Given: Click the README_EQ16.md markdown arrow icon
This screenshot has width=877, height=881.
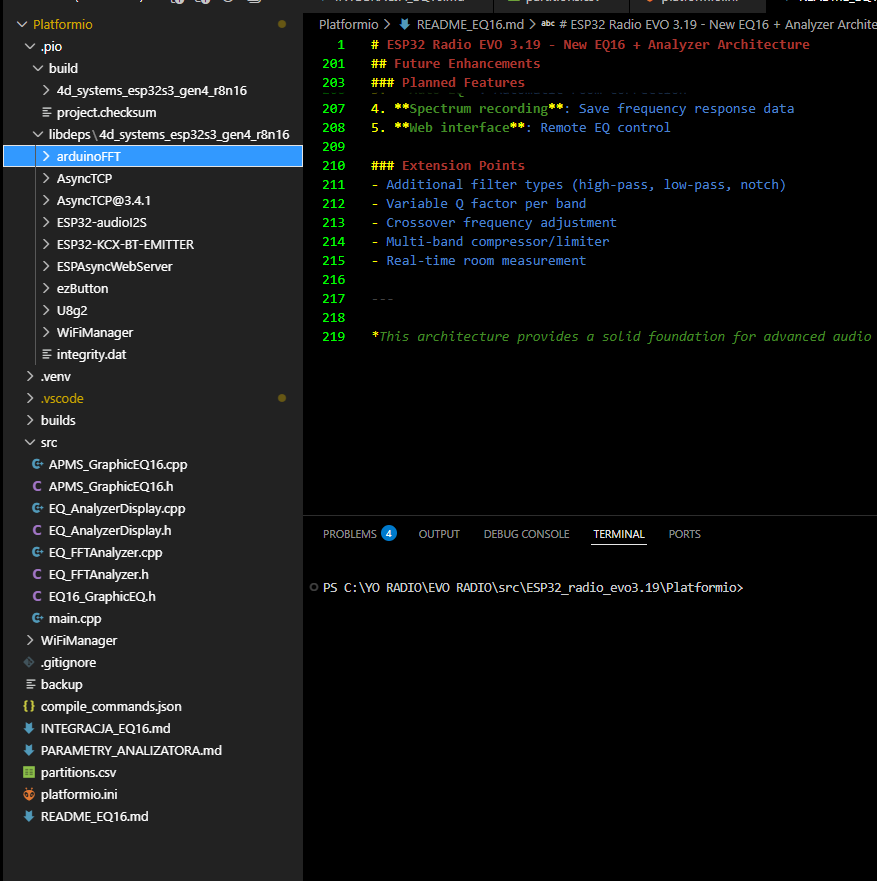Looking at the screenshot, I should click(29, 816).
